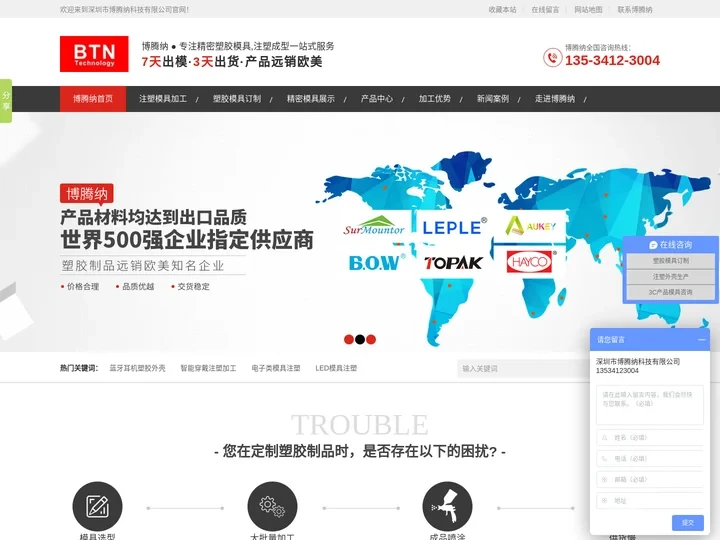720x540 pixels.
Task: Click the AUKEY brand logo
Action: (x=530, y=225)
